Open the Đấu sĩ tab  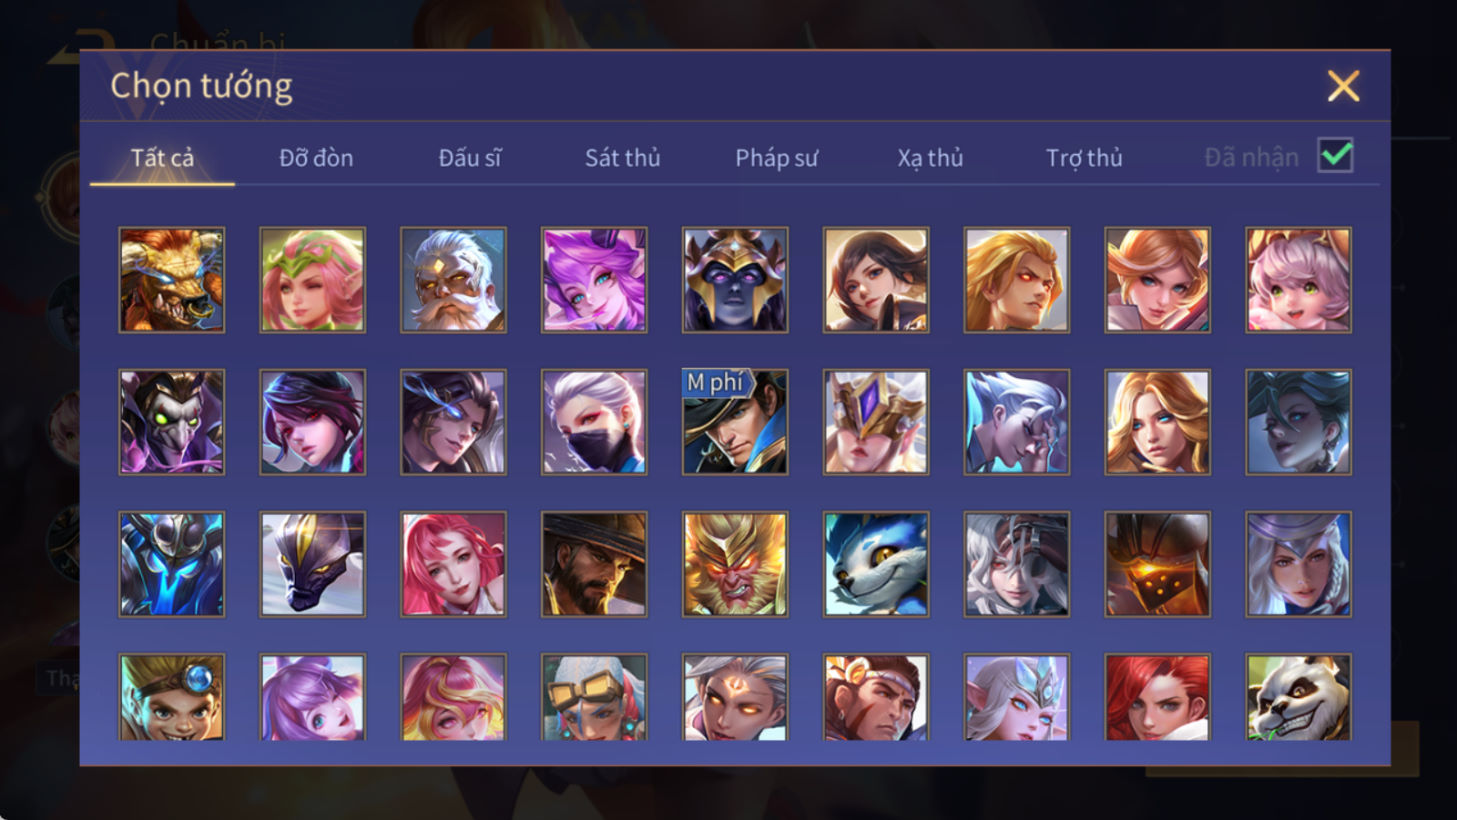469,158
